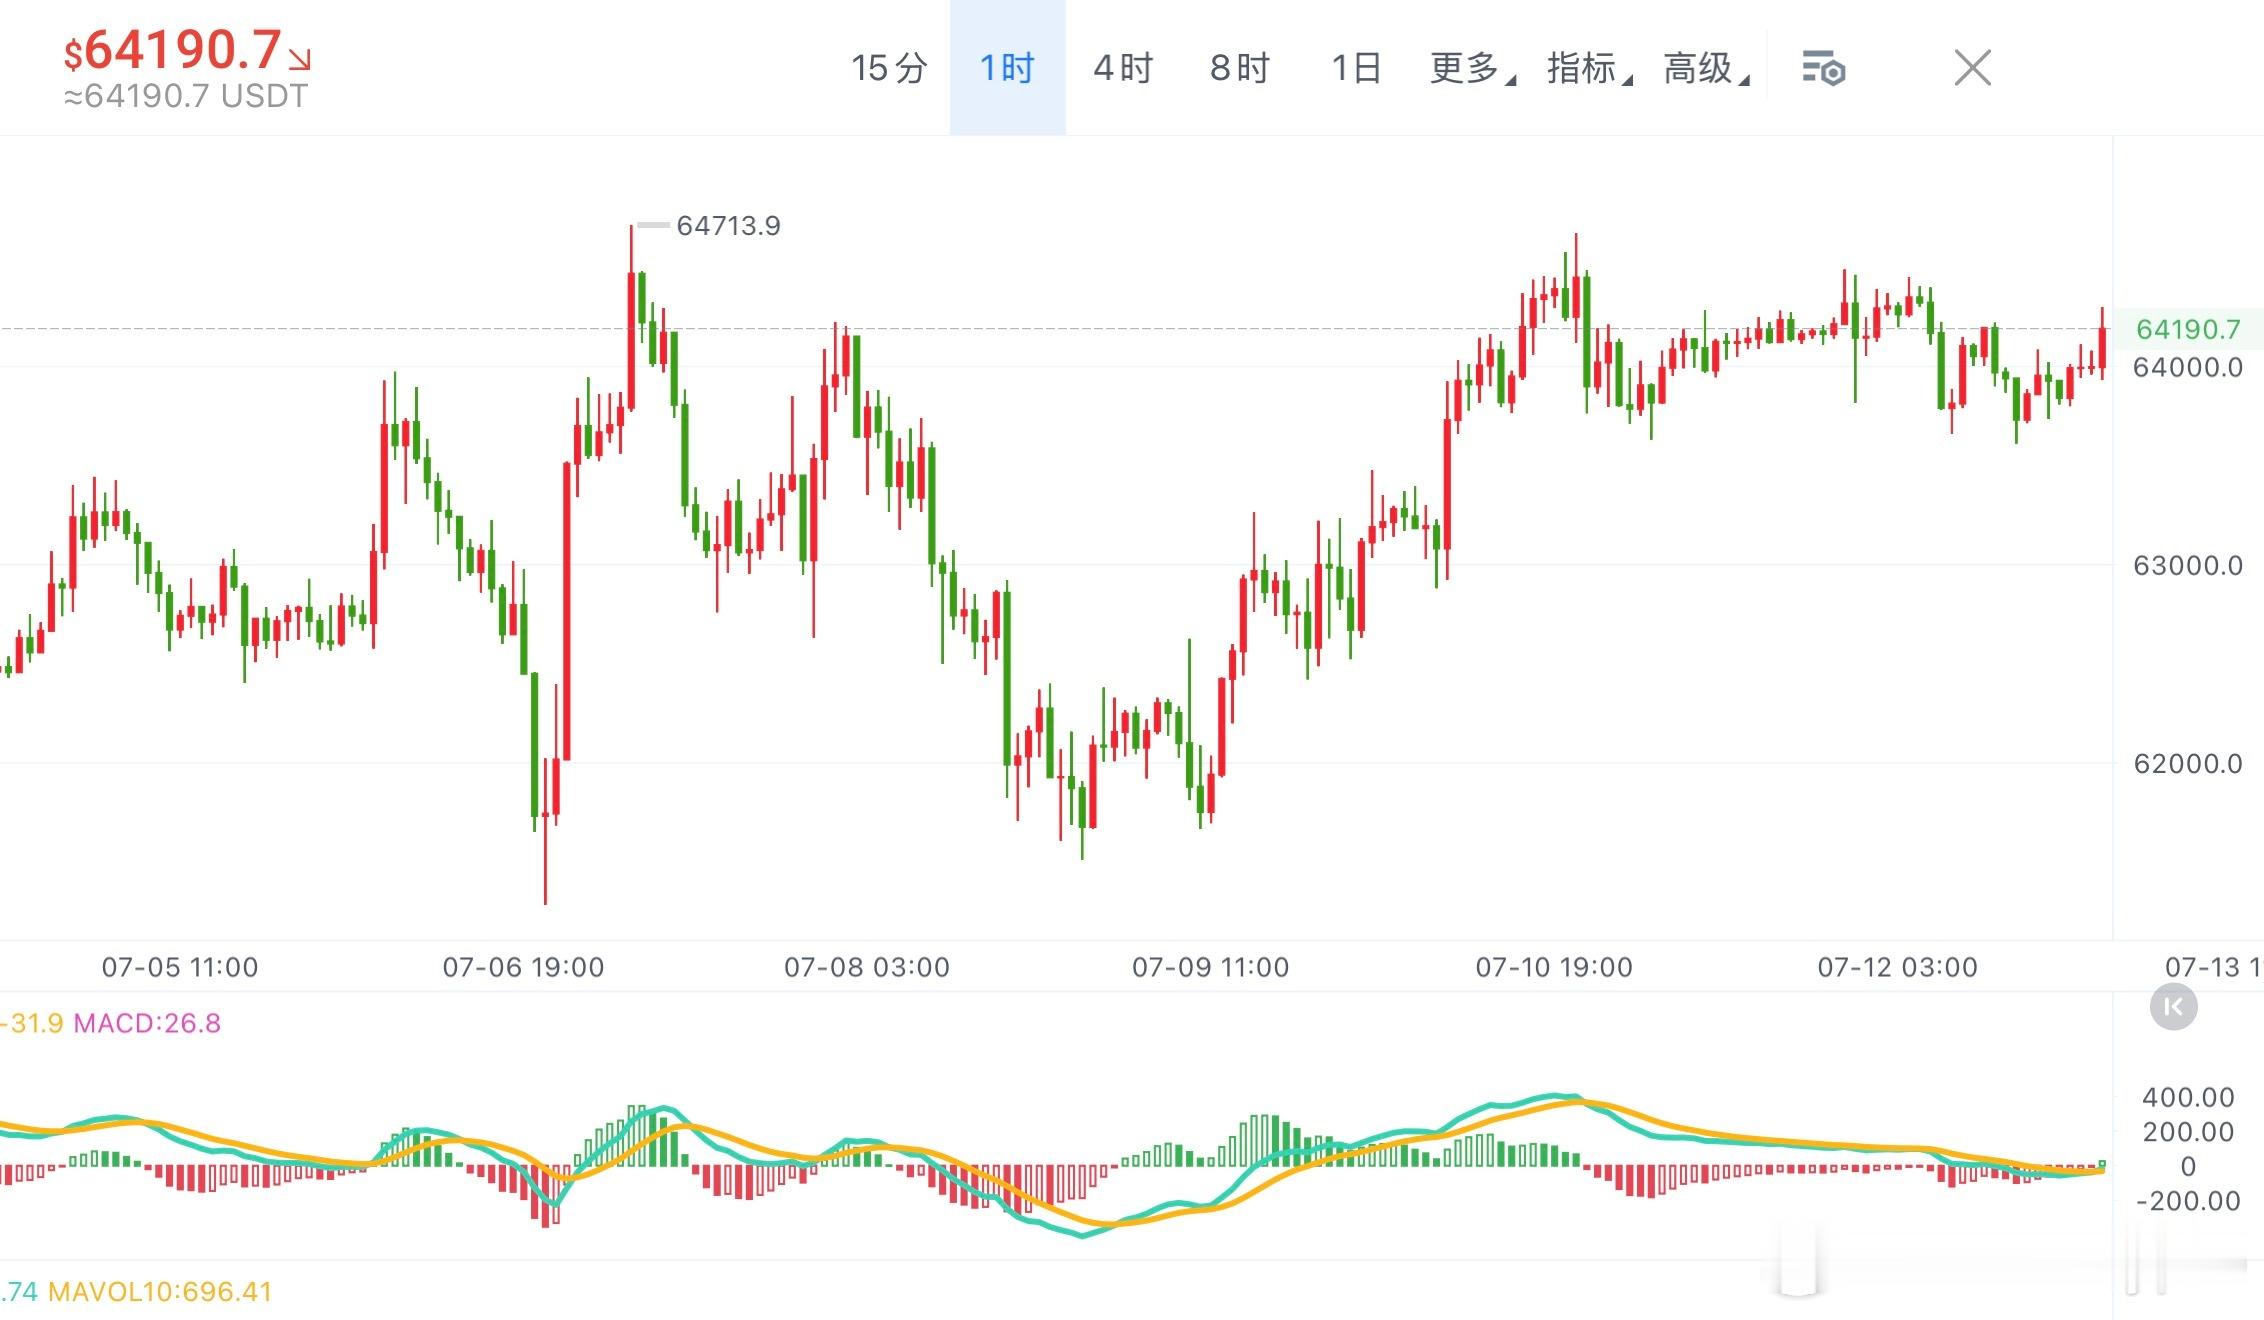Click the 07-09 11:00 time label
The image size is (2264, 1320).
1210,967
